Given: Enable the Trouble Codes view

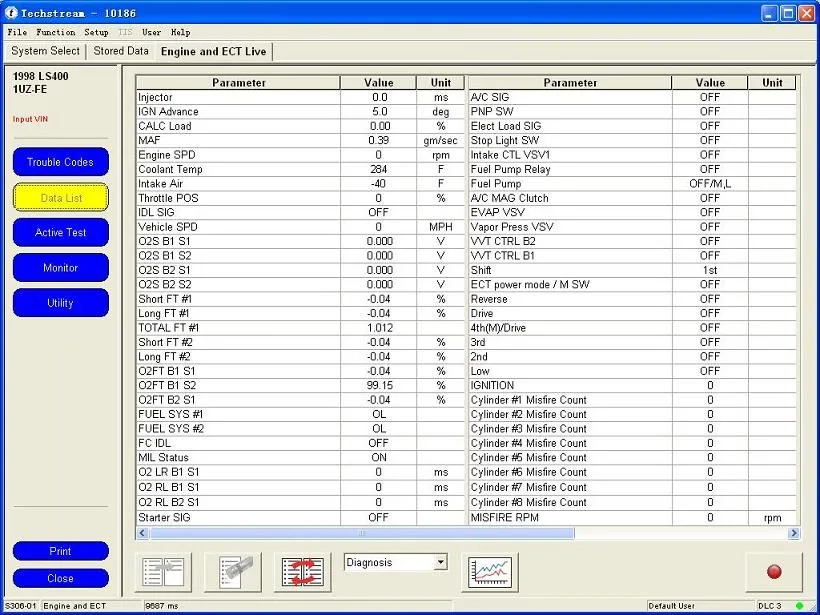Looking at the screenshot, I should click(60, 161).
